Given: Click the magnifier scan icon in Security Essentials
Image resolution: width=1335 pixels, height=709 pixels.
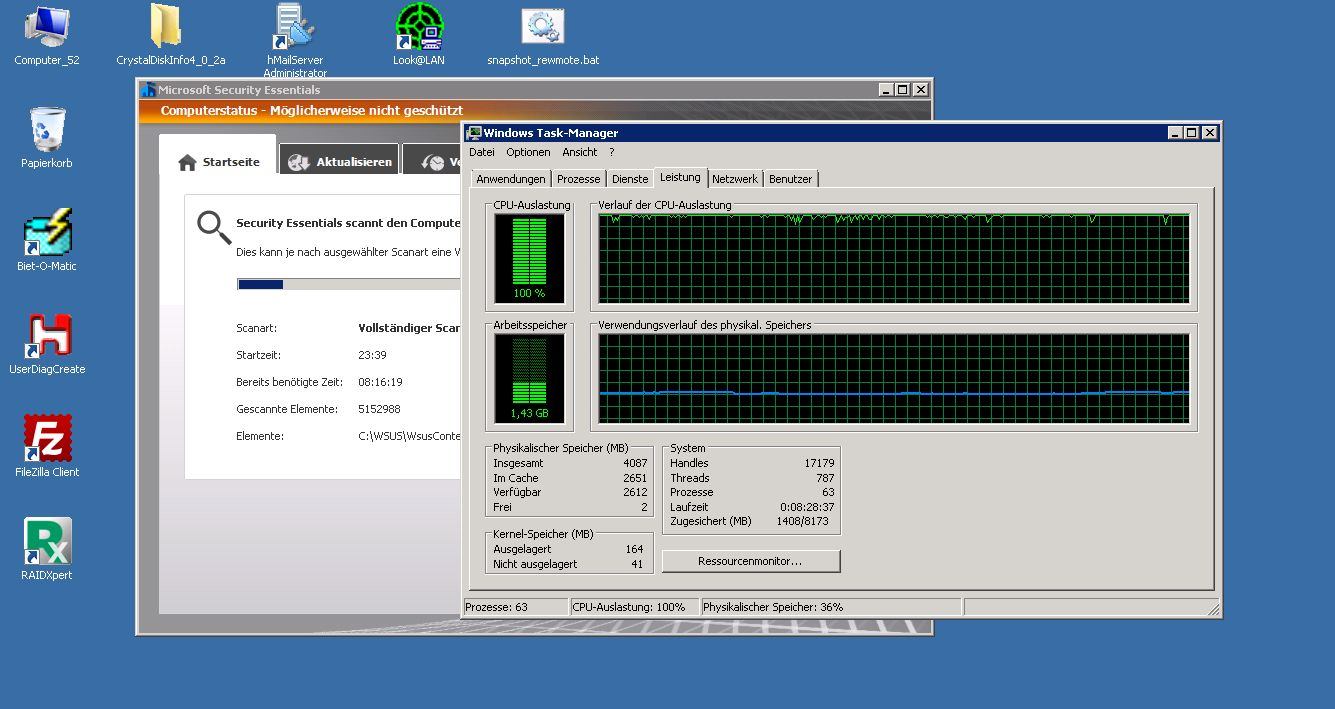Looking at the screenshot, I should tap(213, 227).
